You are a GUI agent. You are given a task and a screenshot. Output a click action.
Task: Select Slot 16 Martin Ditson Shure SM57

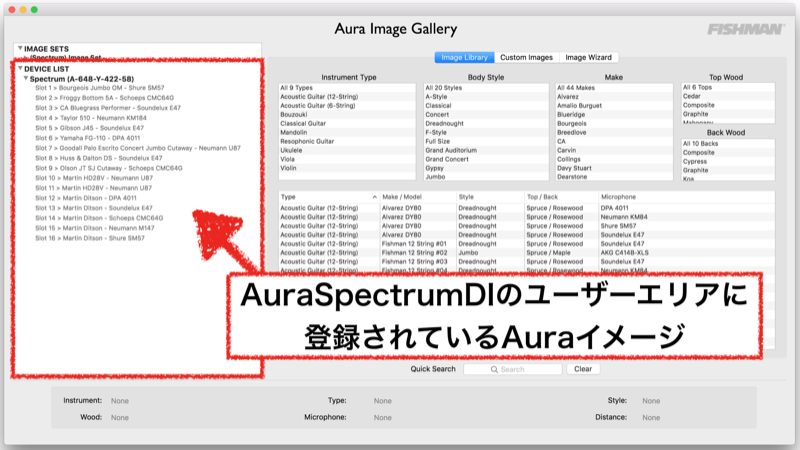point(90,238)
